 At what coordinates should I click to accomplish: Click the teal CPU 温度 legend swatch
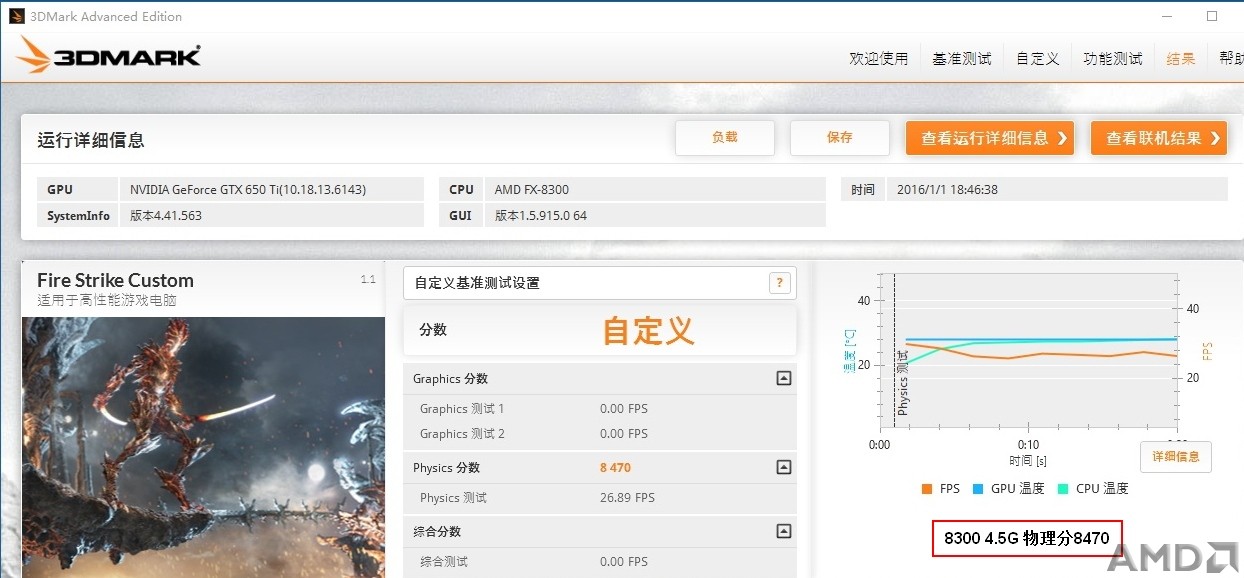(1063, 489)
